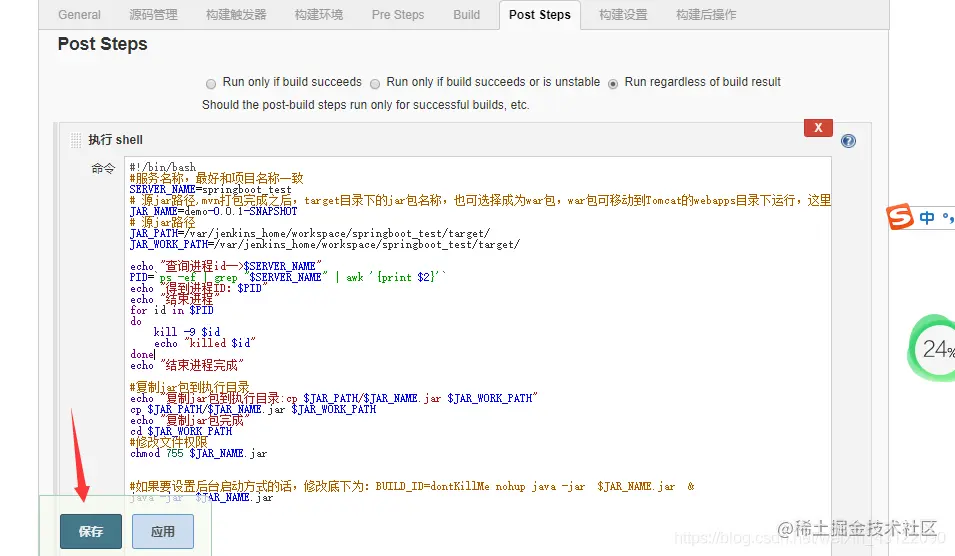955x556 pixels.
Task: Click the Sogou input method S icon
Action: 900,217
